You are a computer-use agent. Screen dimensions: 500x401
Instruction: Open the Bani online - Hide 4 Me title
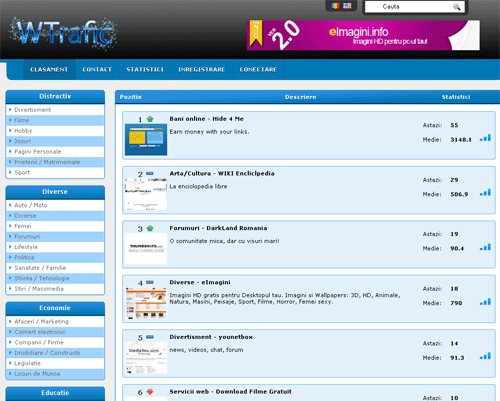coord(206,119)
